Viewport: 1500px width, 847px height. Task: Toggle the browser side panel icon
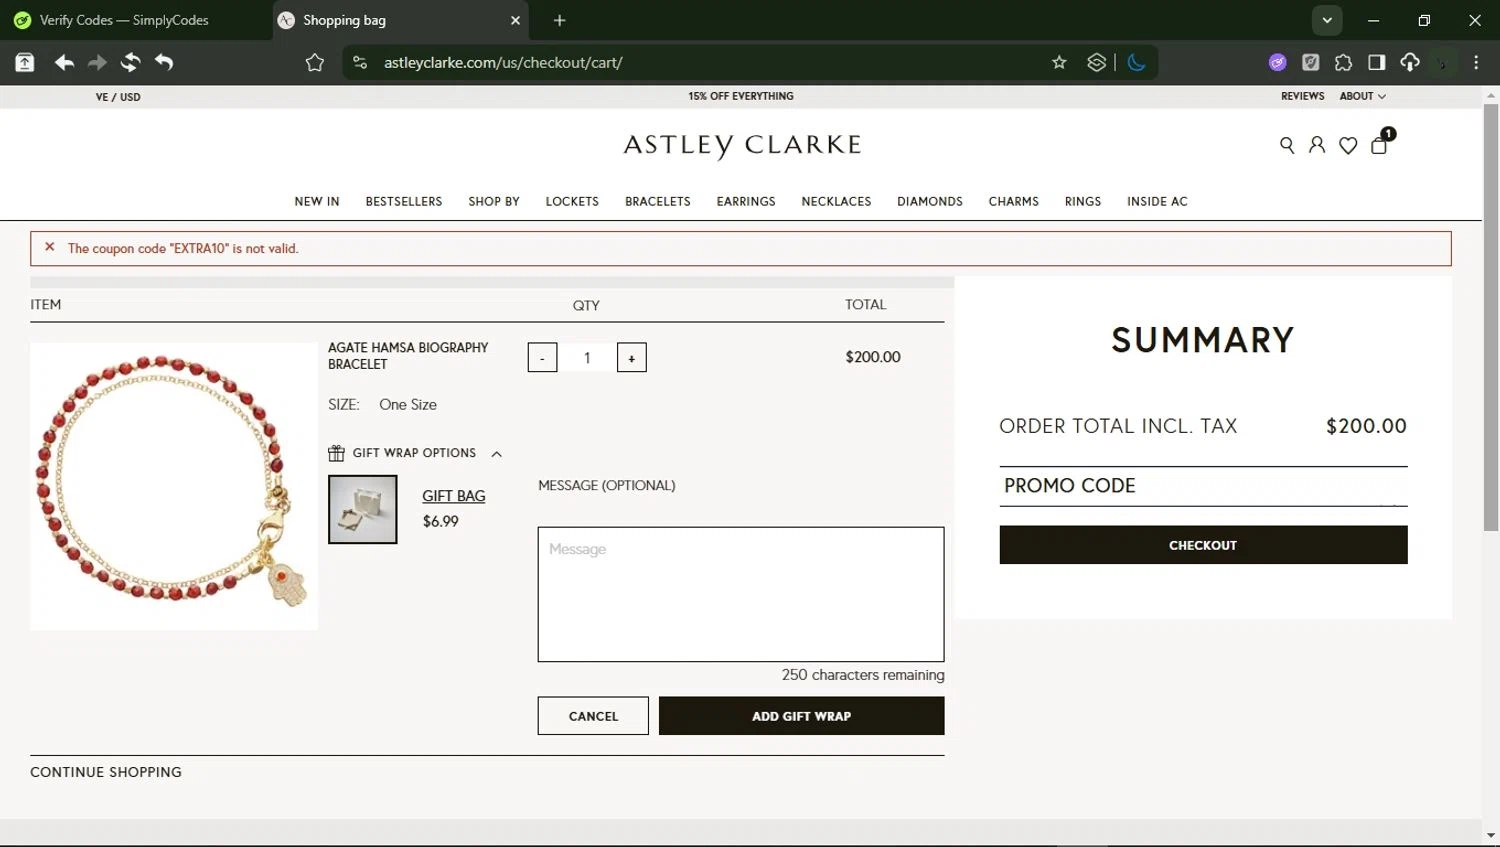tap(1376, 62)
